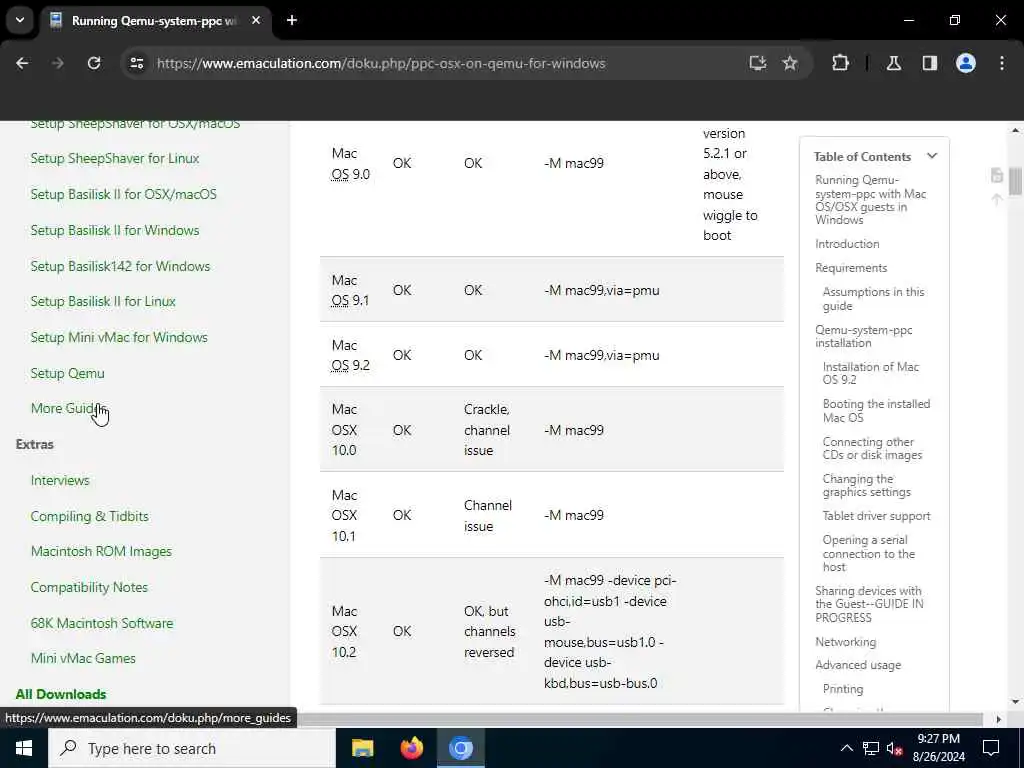Open Setup Basilisk II for OSX/macOS
Viewport: 1024px width, 768px height.
coord(123,195)
